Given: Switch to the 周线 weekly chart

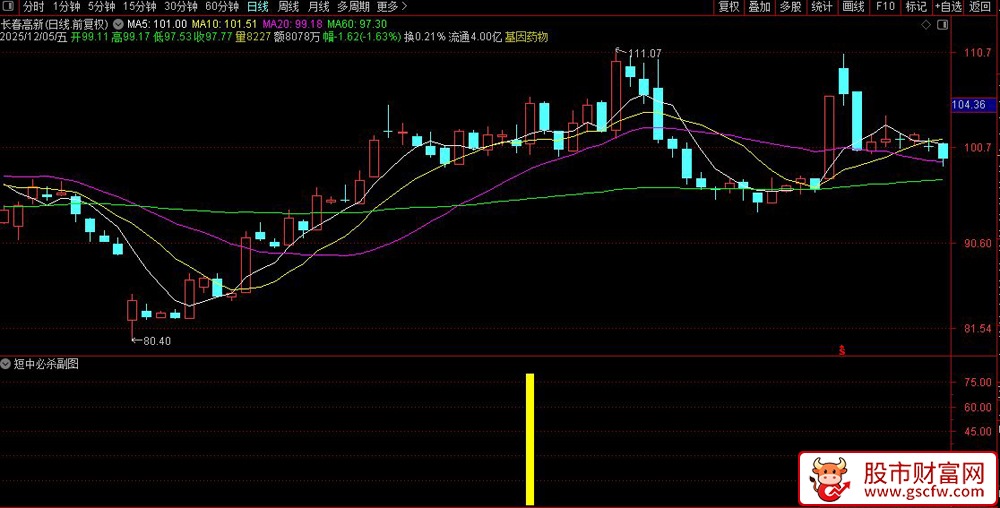Looking at the screenshot, I should coord(288,7).
